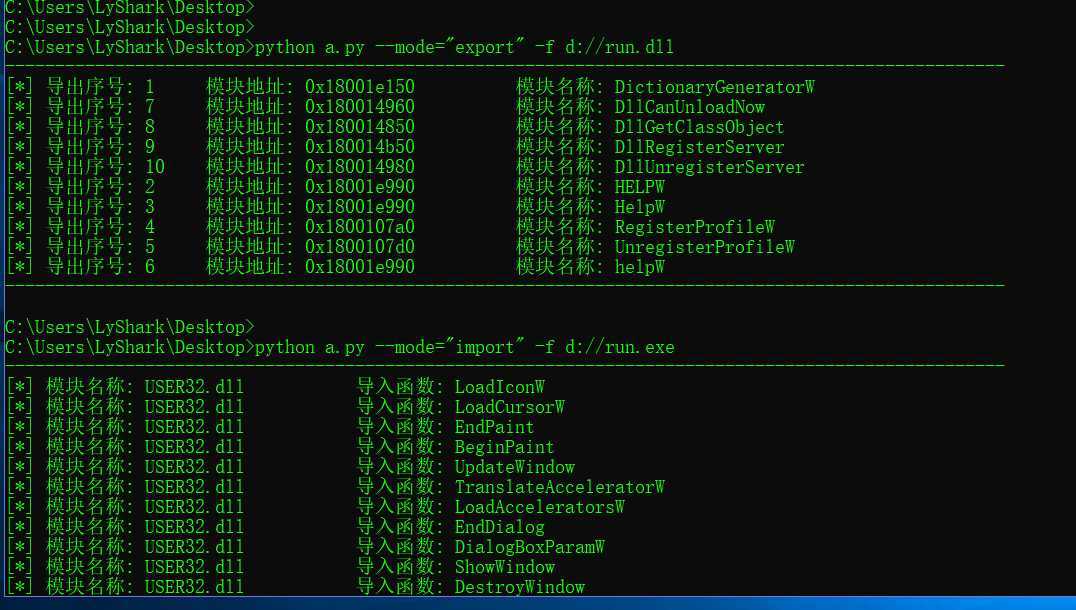Click the uppercase HELPW export name
Image resolution: width=1076 pixels, height=610 pixels.
pos(639,187)
